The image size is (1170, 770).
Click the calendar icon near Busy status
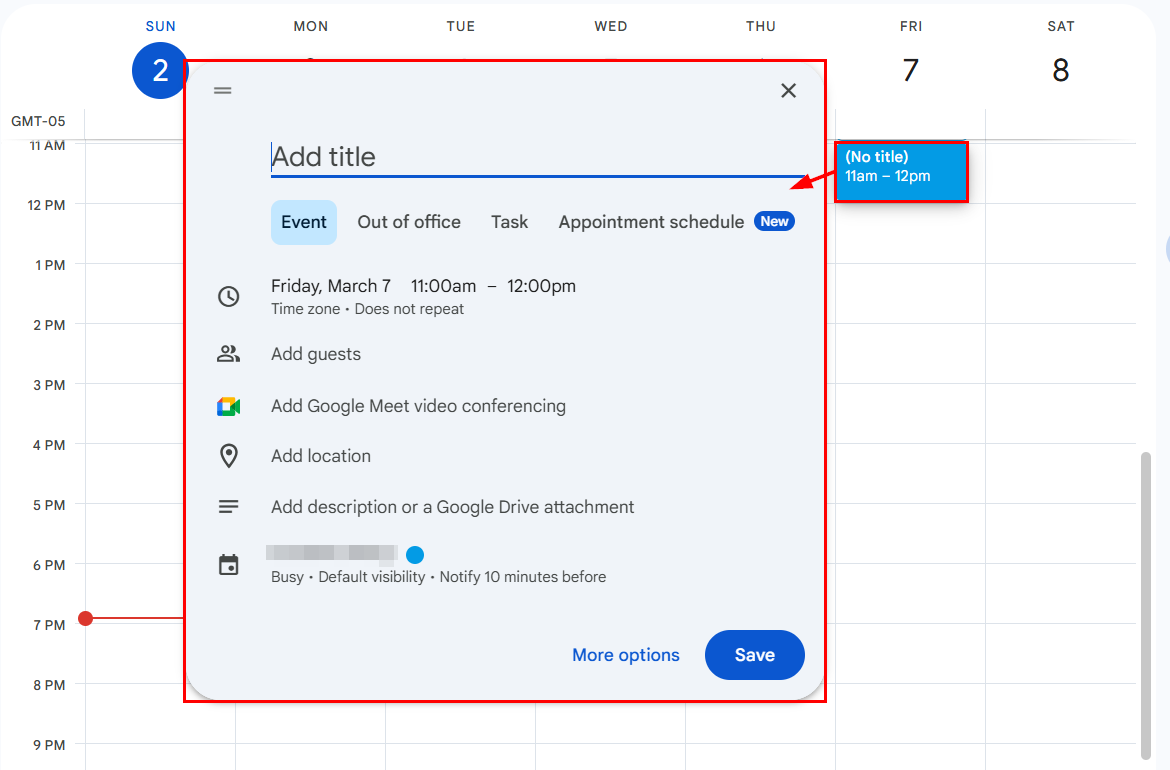tap(228, 565)
